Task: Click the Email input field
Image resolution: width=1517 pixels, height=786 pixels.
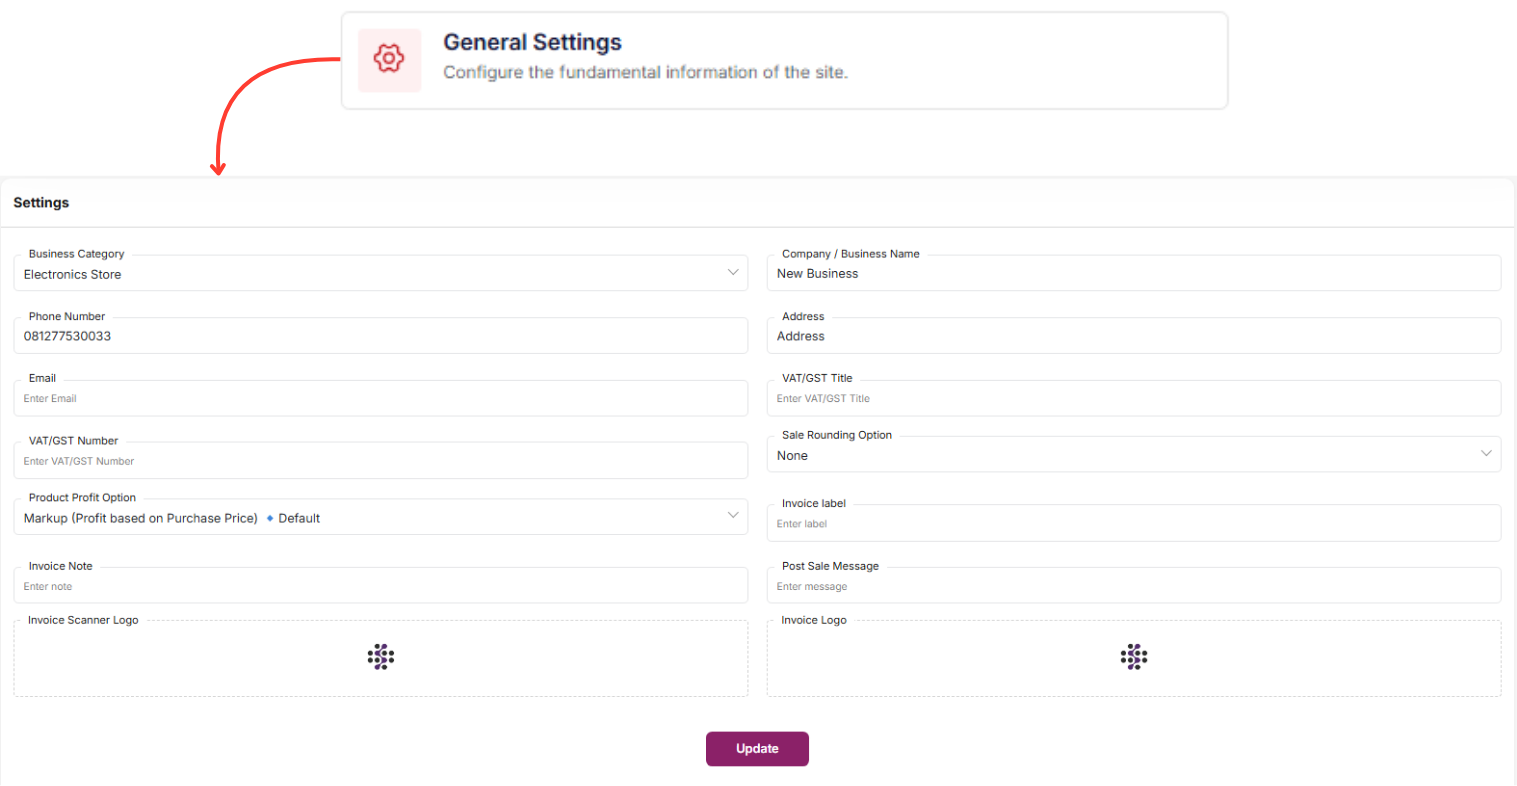Action: tap(380, 399)
